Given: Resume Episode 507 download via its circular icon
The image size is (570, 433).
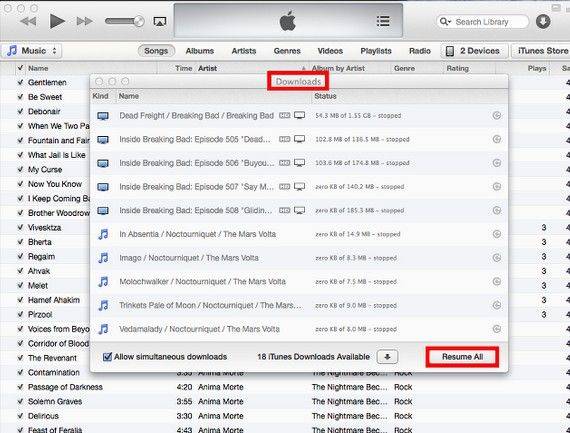Looking at the screenshot, I should point(497,187).
